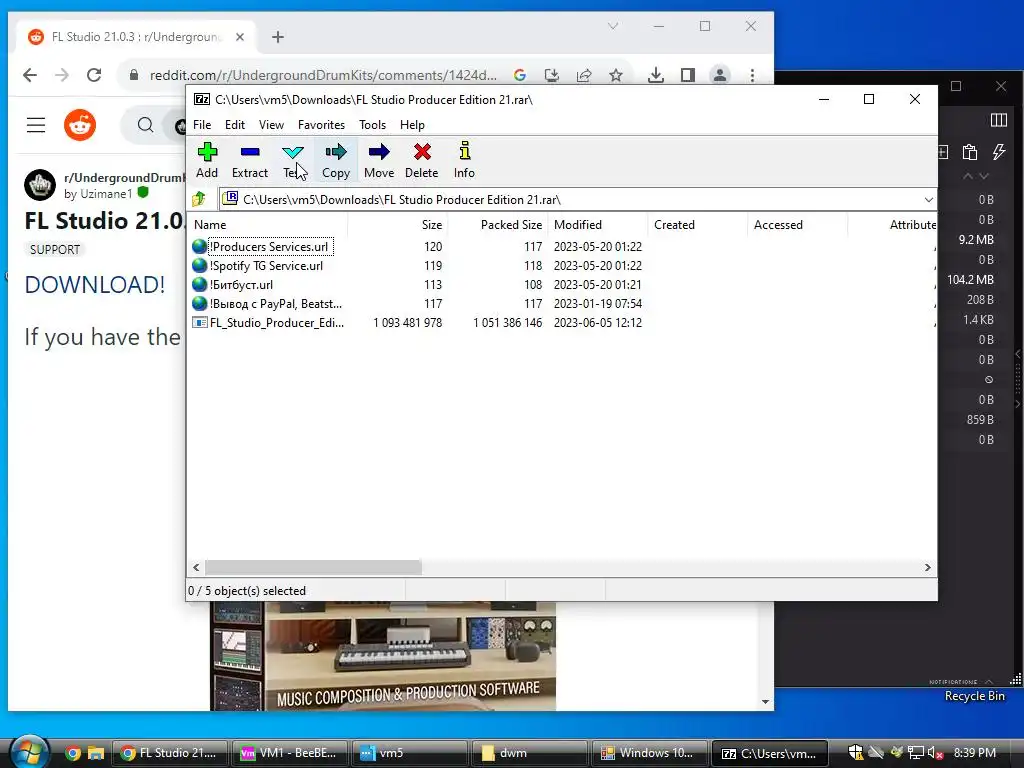Image resolution: width=1024 pixels, height=768 pixels.
Task: Open the Reddit hamburger menu
Action: [x=36, y=125]
